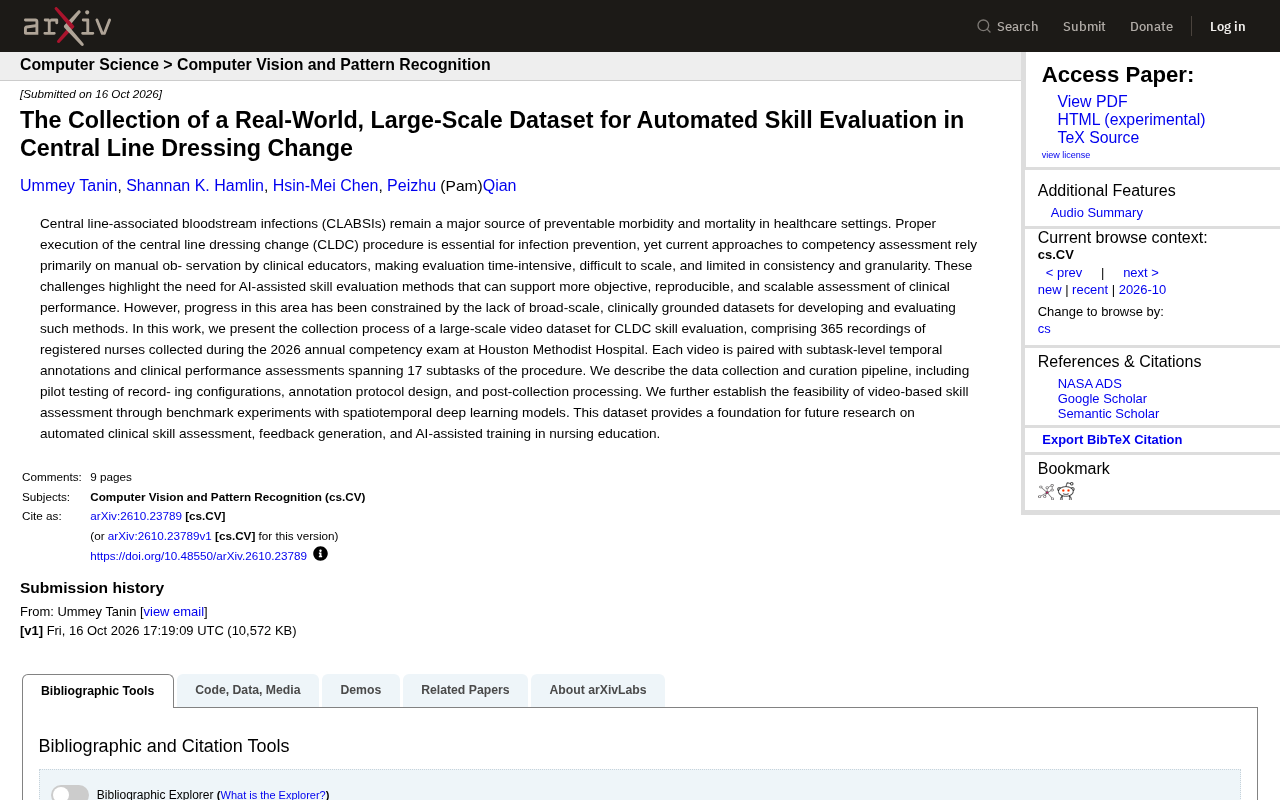Go to the next > paper
The image size is (1280, 800).
pos(1141,273)
